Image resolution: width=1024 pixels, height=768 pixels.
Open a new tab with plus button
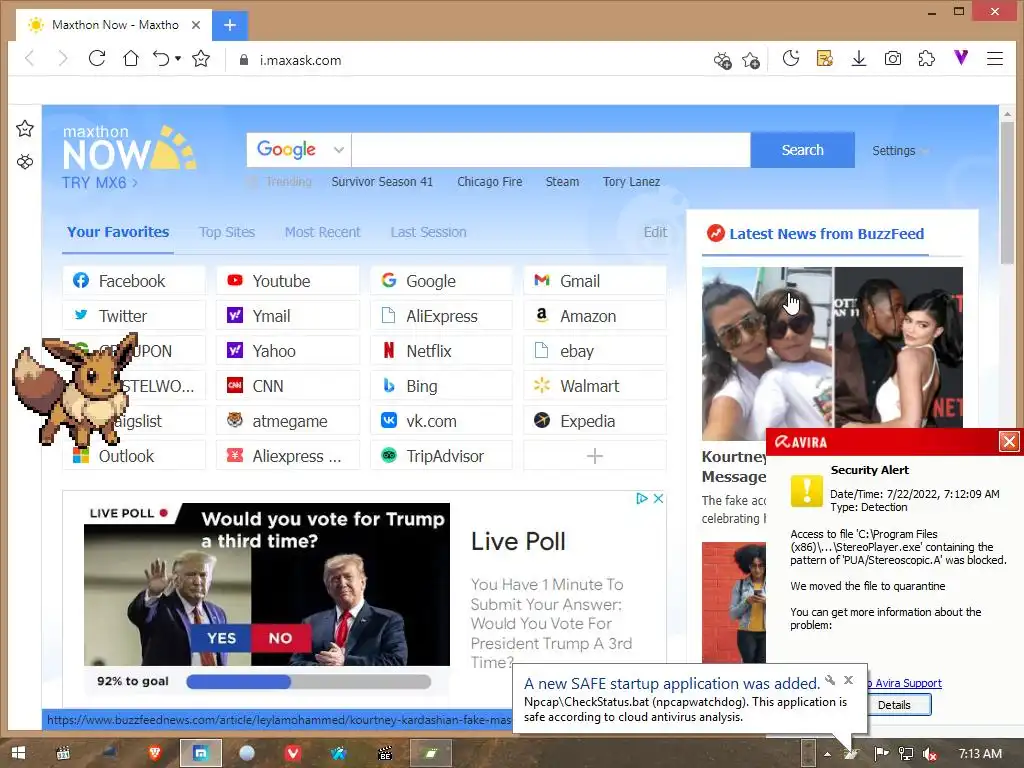(x=230, y=25)
